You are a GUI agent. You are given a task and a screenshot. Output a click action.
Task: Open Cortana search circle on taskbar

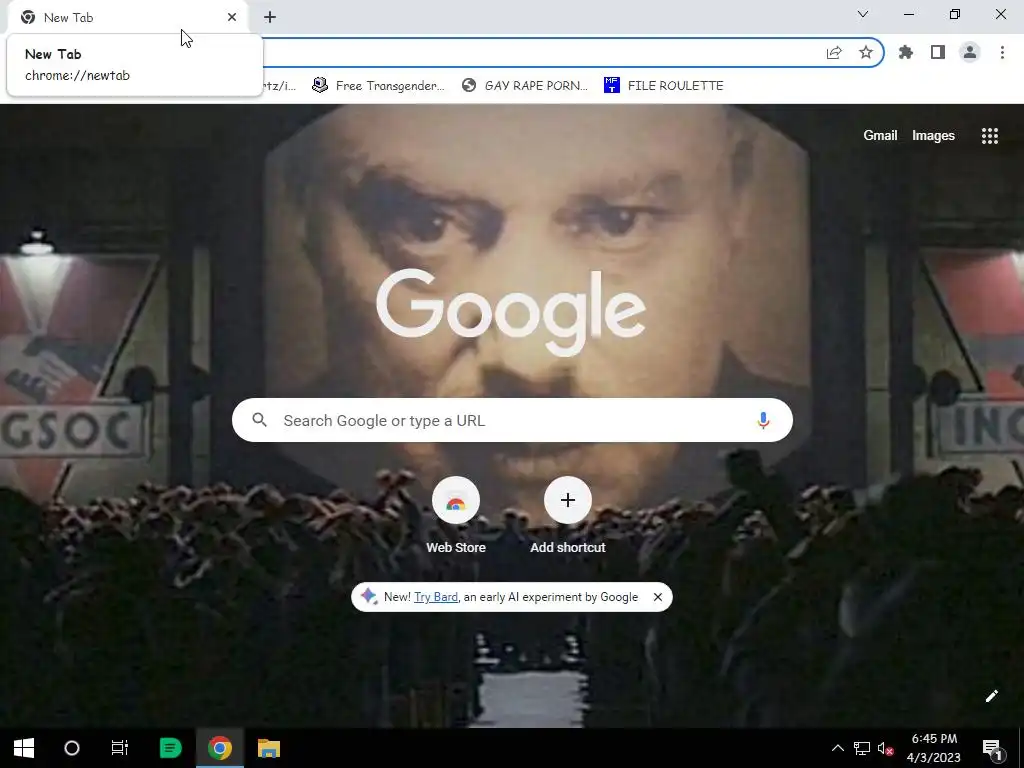pyautogui.click(x=72, y=748)
